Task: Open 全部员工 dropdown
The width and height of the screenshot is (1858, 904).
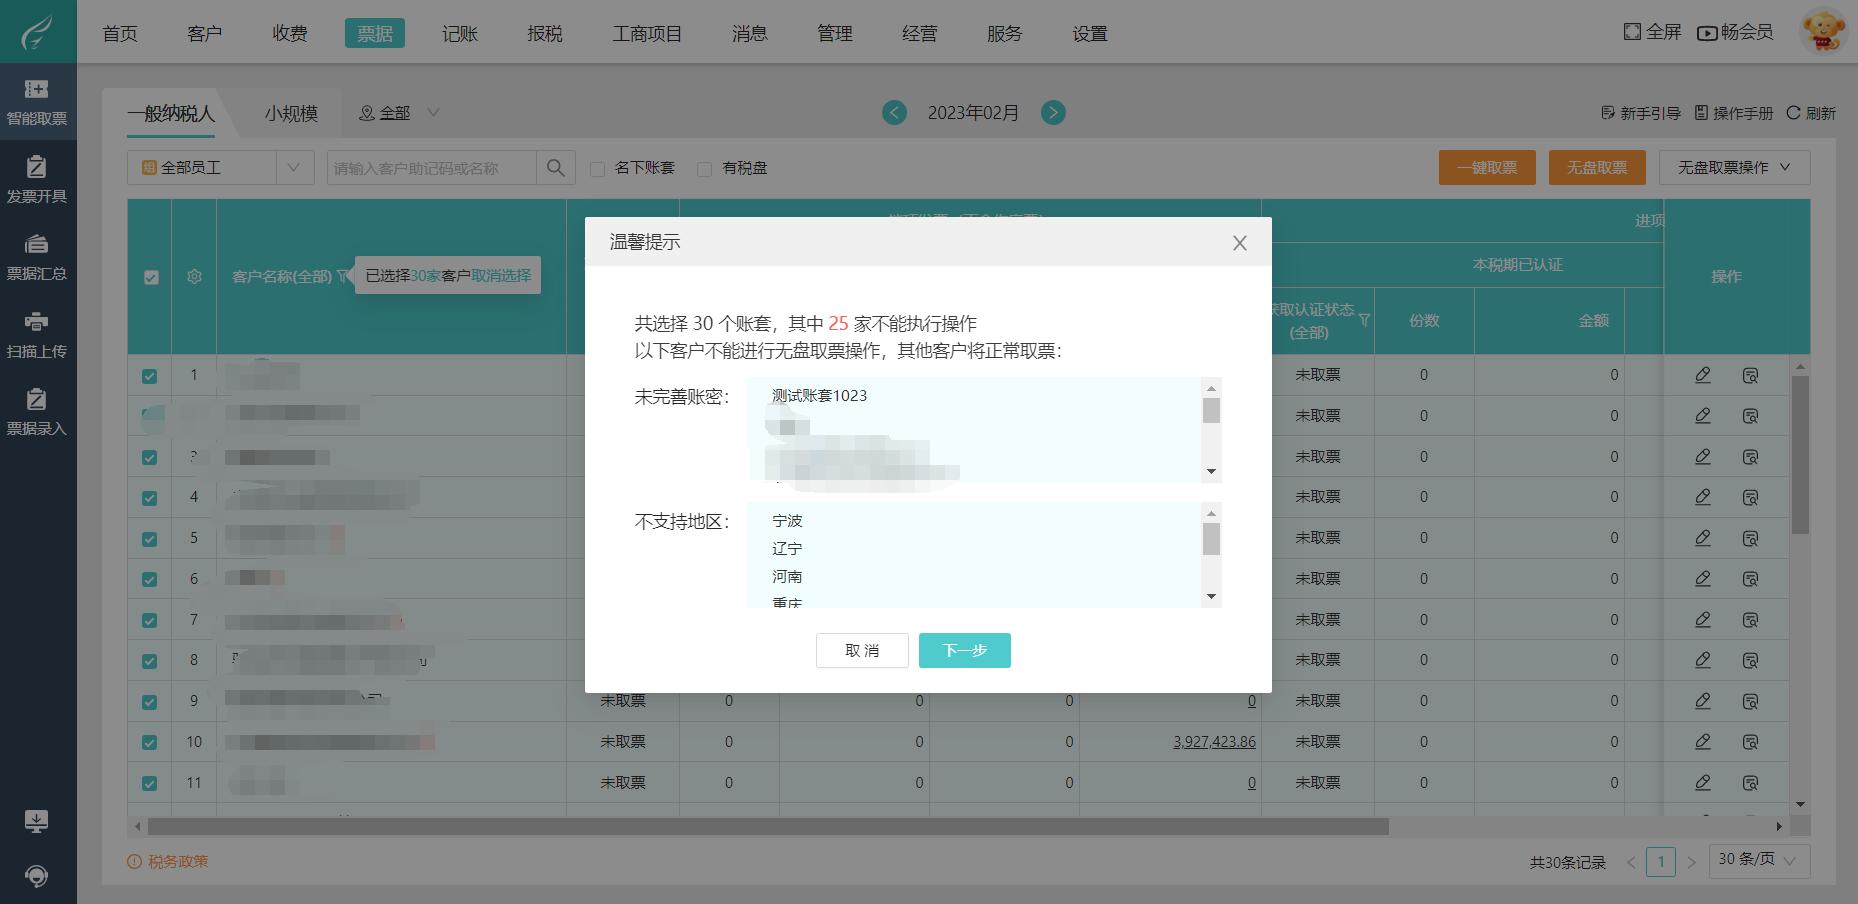Action: coord(220,168)
